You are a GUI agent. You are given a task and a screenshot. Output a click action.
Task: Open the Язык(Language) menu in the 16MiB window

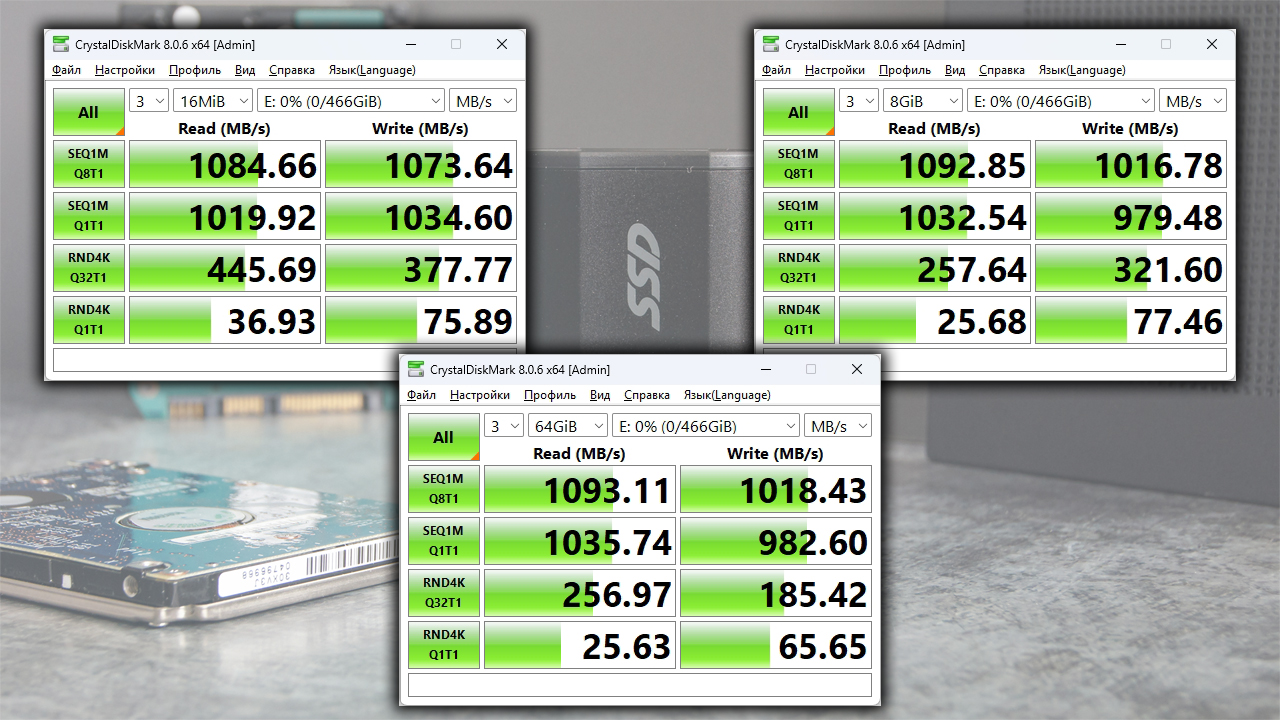point(372,70)
